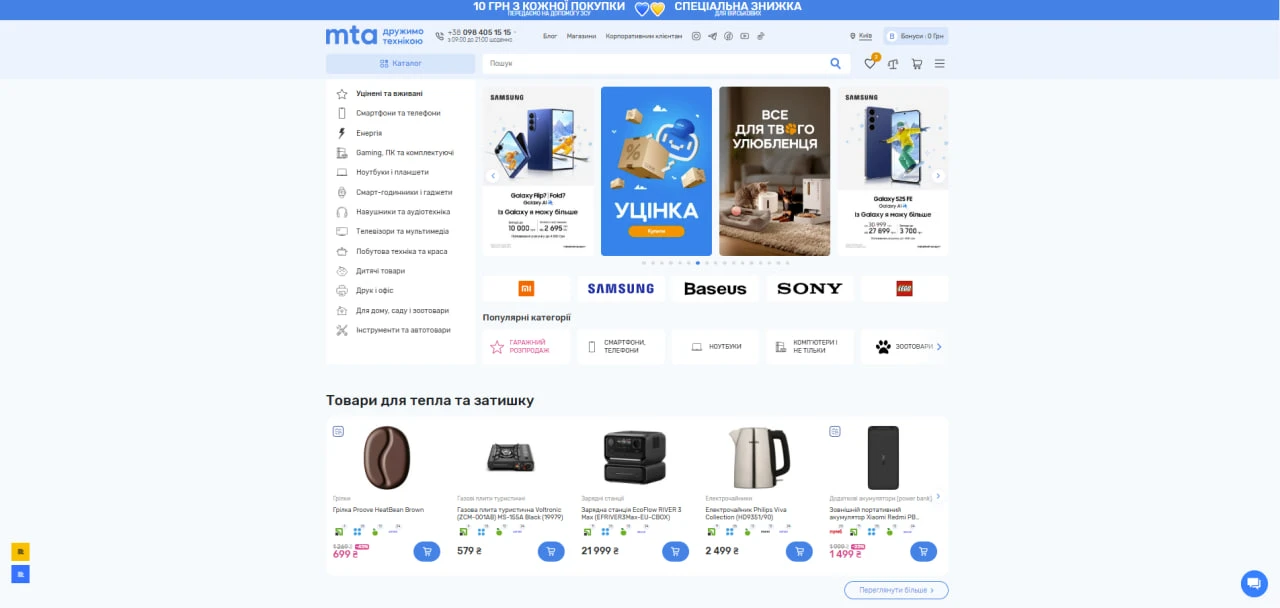Screen dimensions: 1280x608
Task: Click the Instagram icon in the header
Action: pyautogui.click(x=695, y=35)
